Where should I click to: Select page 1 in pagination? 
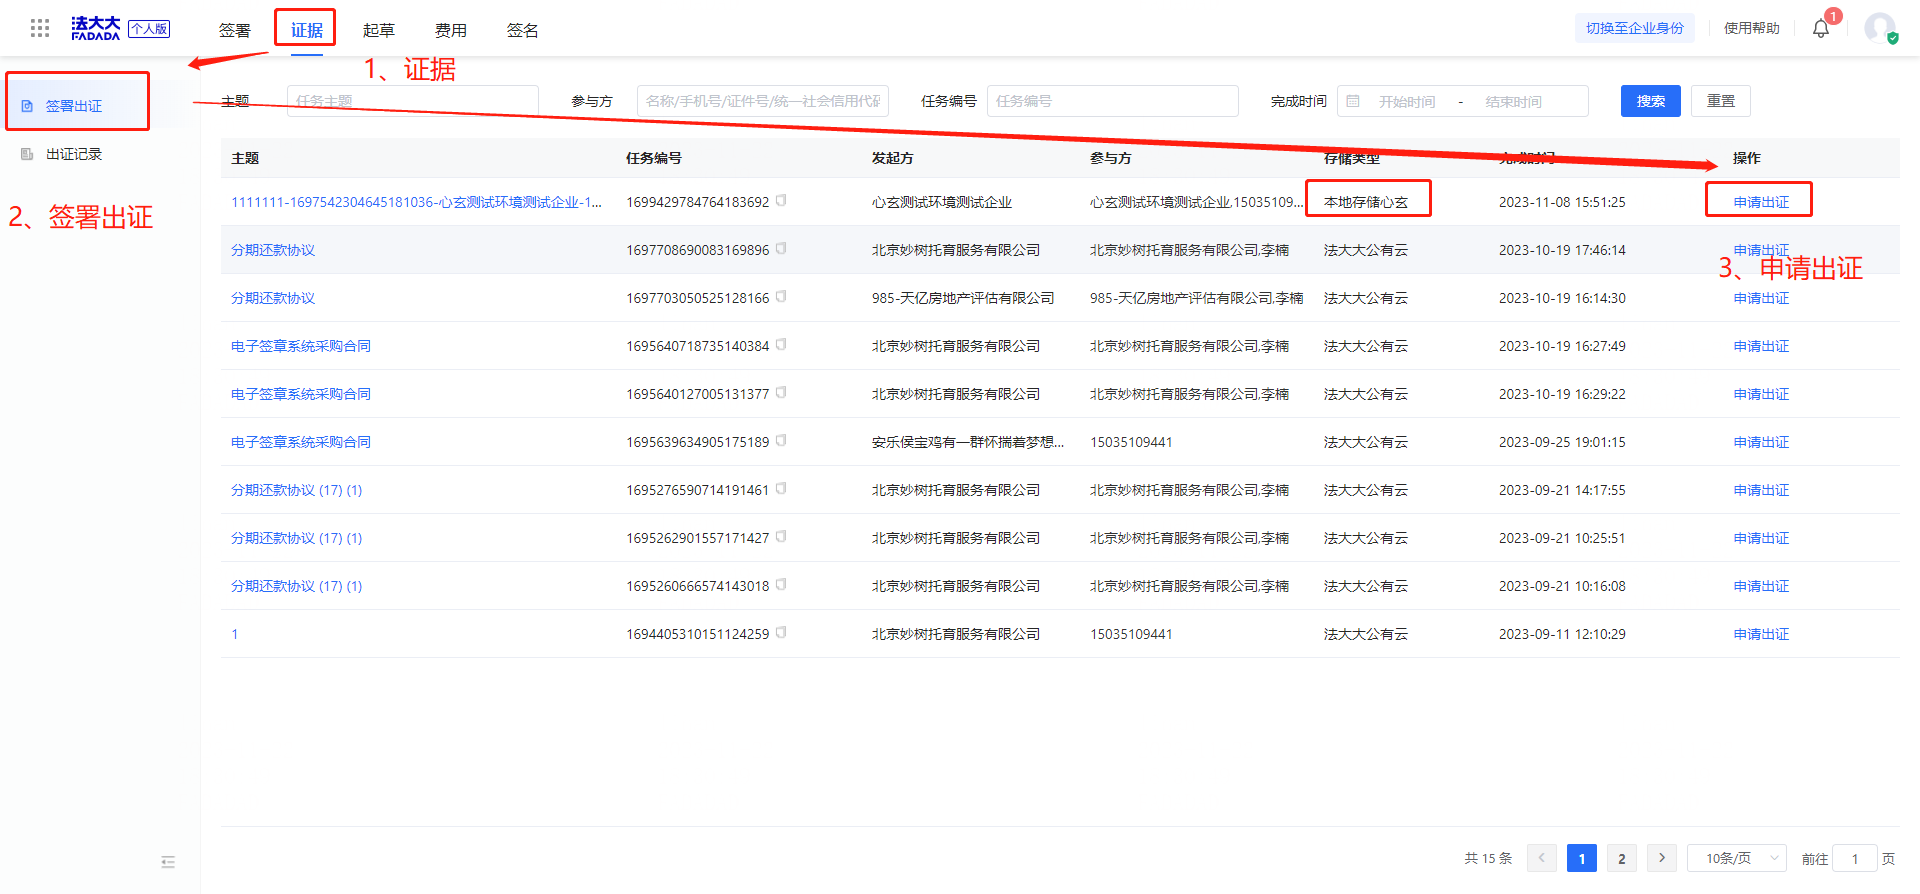click(x=1582, y=858)
